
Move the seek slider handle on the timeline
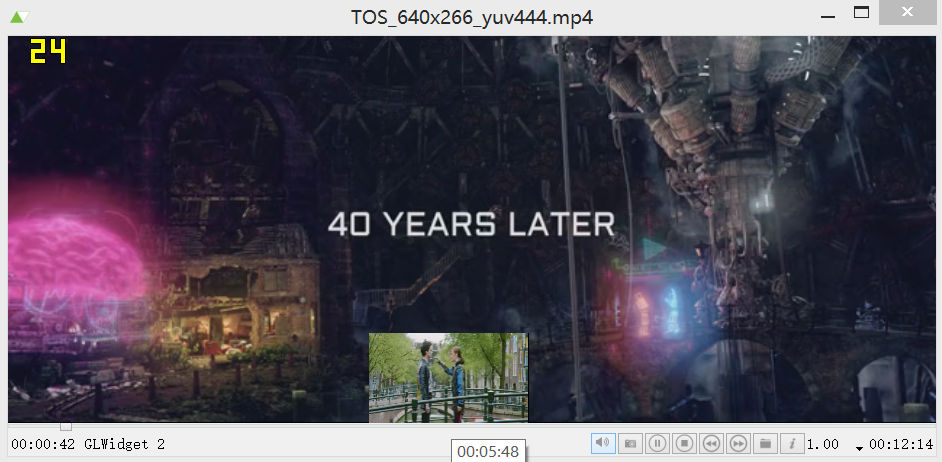coord(66,427)
